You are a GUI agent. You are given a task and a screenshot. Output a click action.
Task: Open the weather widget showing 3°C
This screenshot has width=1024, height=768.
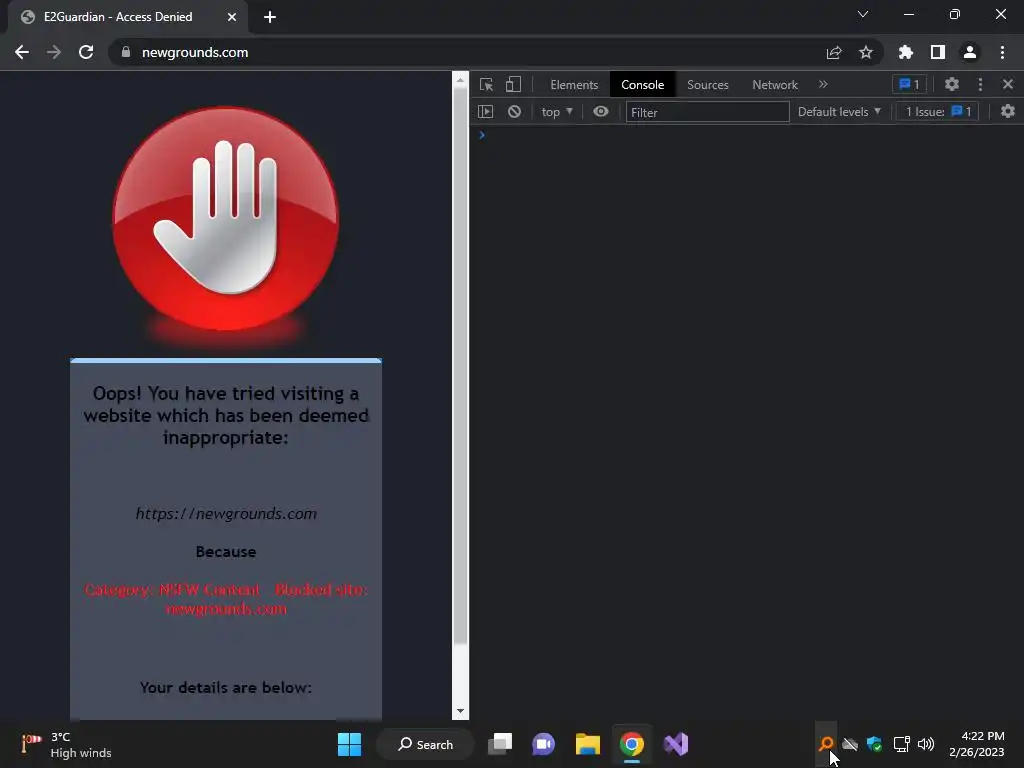[x=67, y=744]
